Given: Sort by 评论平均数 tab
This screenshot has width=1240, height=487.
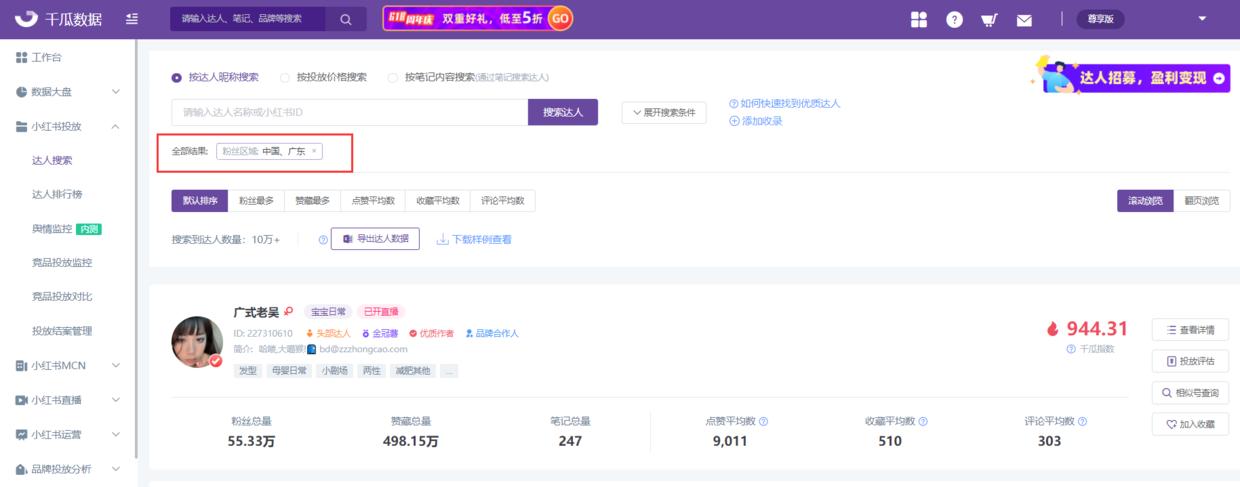Looking at the screenshot, I should click(502, 201).
